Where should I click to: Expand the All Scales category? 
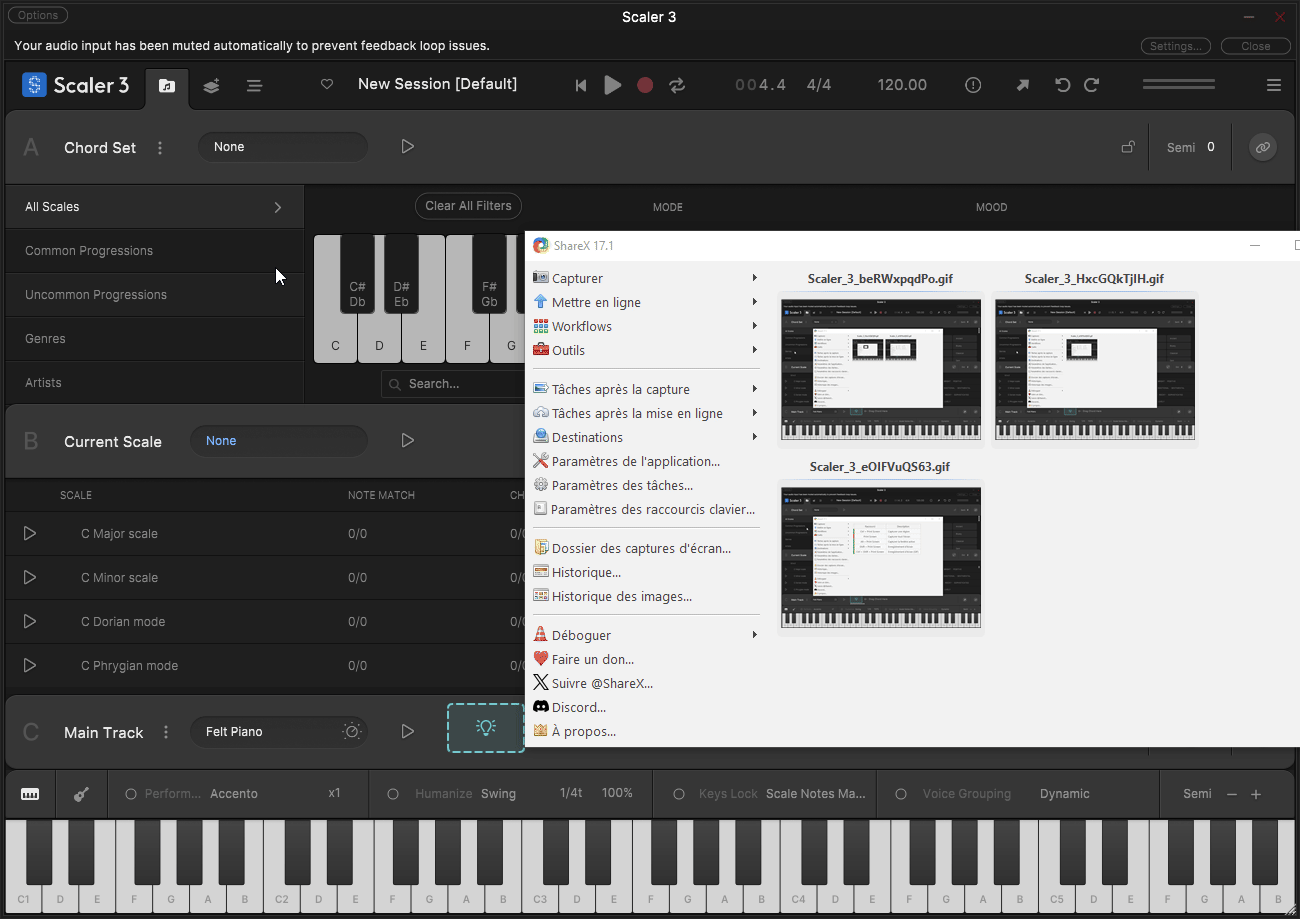pos(154,207)
